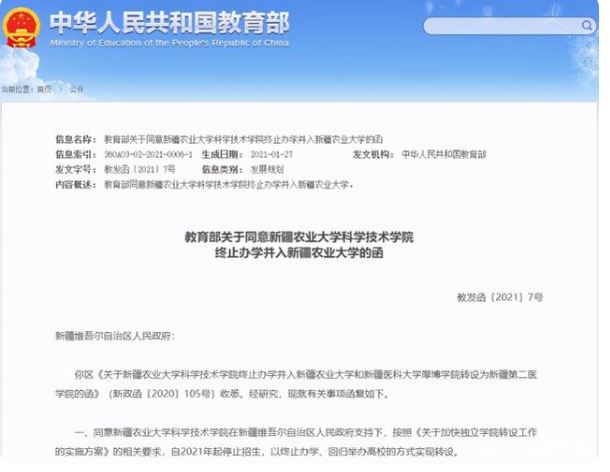Click the search magnifier icon
610x472 pixels.
(586, 26)
